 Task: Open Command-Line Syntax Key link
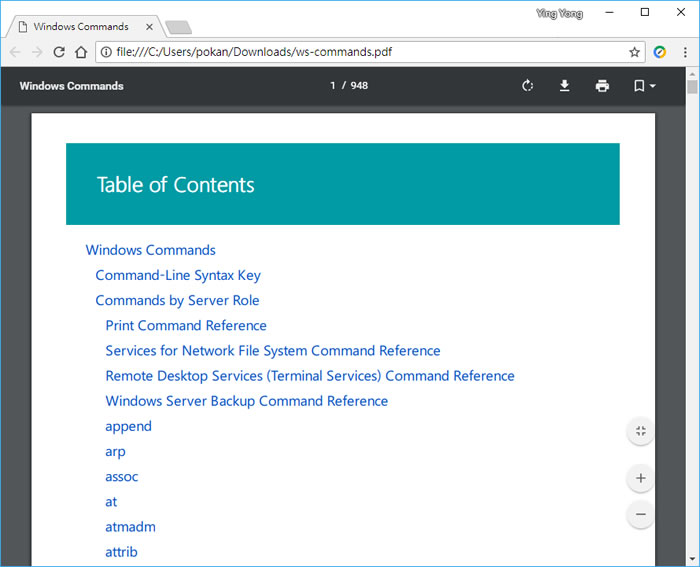tap(178, 275)
